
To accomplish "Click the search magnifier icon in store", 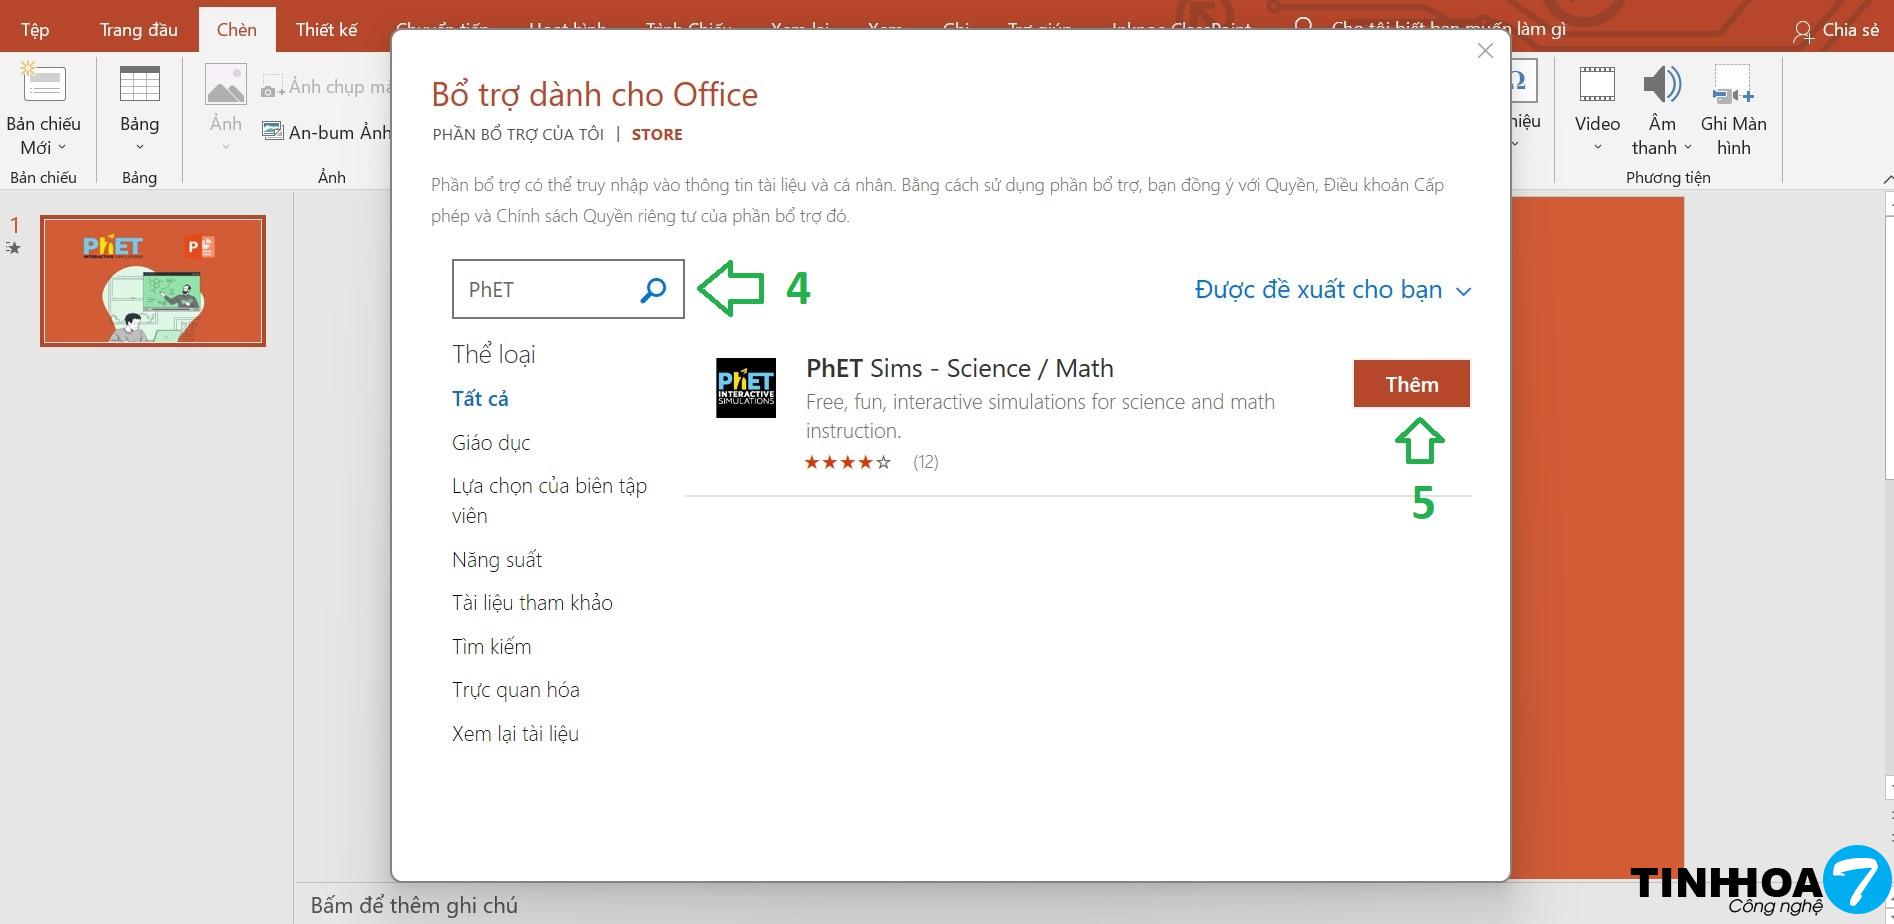I will (653, 290).
